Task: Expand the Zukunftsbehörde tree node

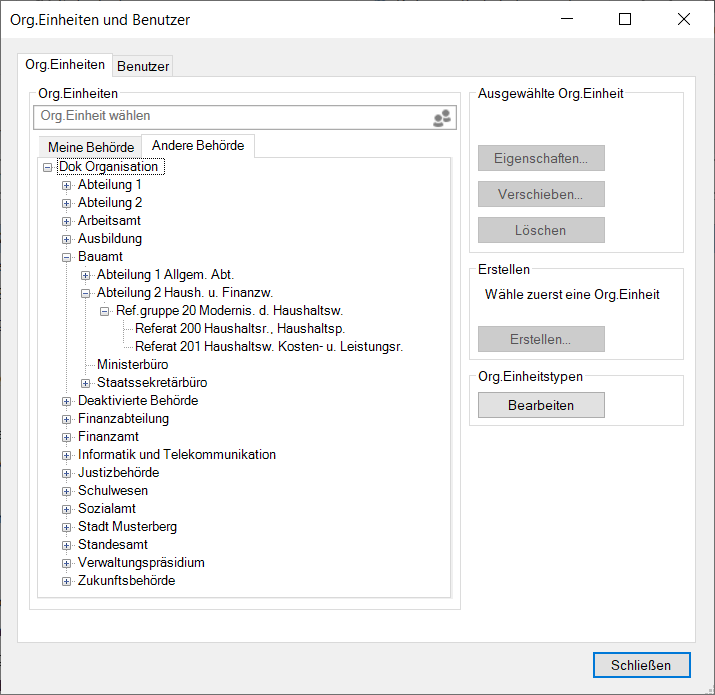Action: tap(67, 581)
